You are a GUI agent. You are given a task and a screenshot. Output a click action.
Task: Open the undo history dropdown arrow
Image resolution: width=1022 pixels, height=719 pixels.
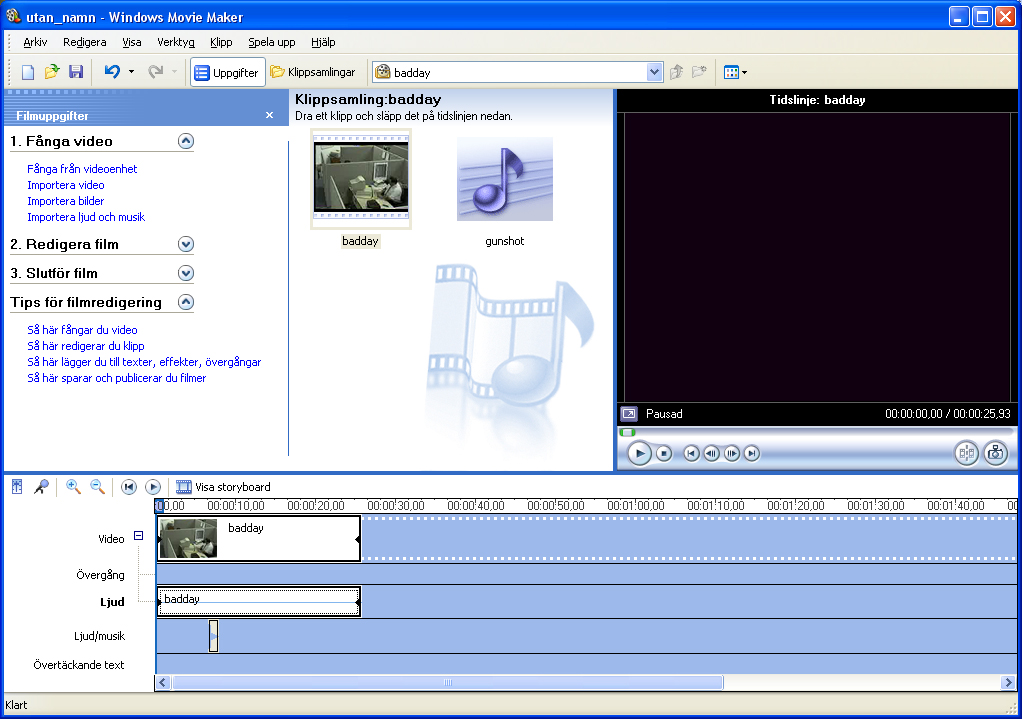[131, 72]
